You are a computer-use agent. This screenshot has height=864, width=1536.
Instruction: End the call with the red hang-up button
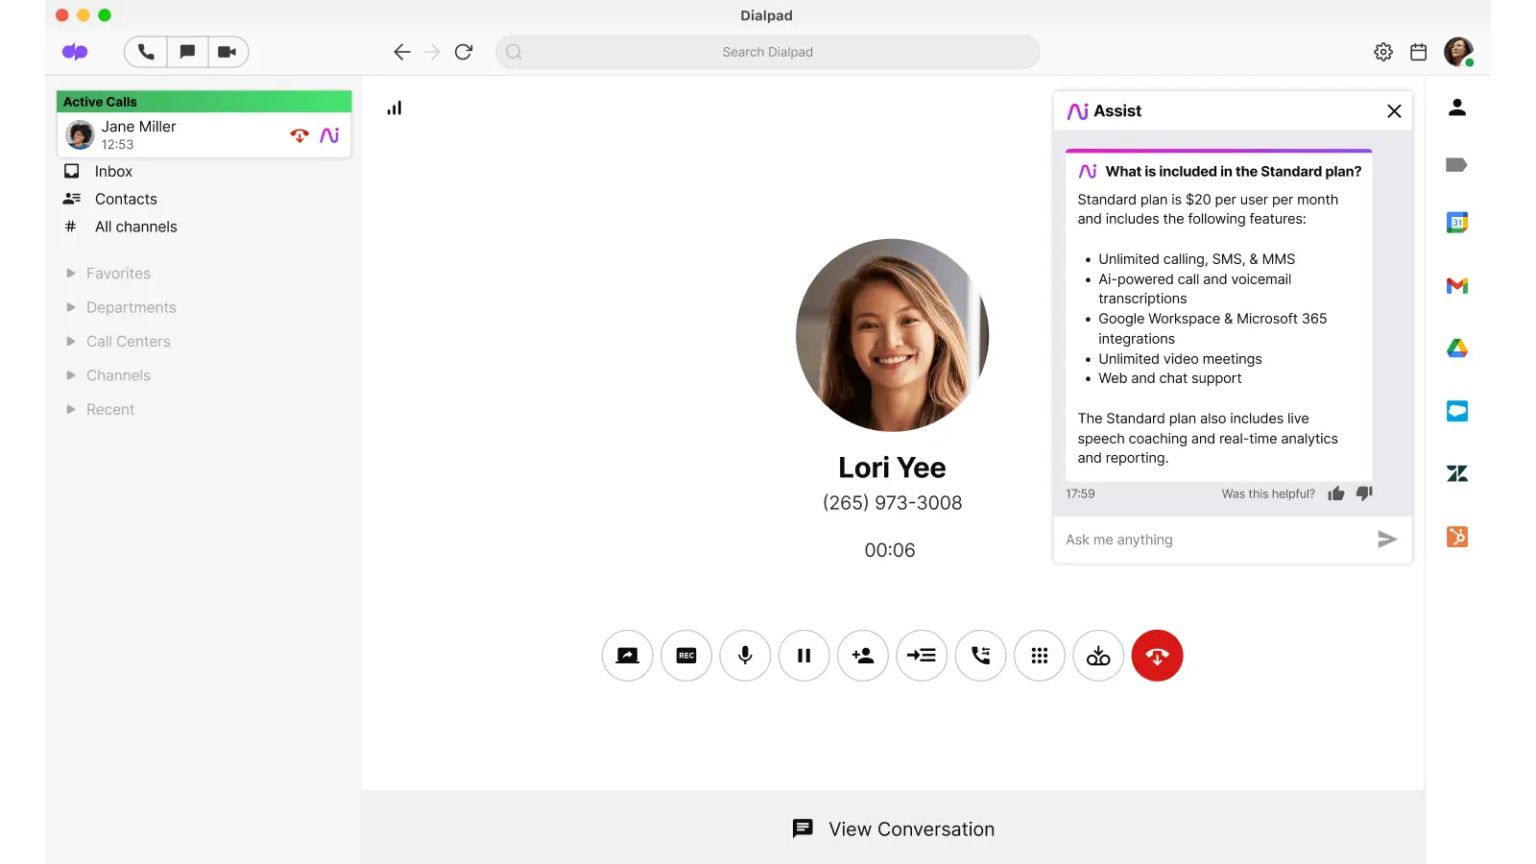click(1157, 656)
